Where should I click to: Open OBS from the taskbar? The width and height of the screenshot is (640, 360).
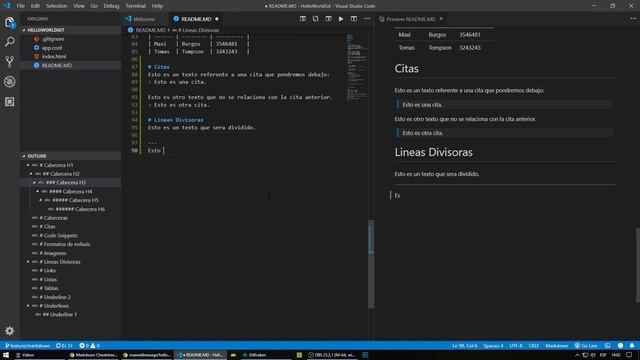tap(333, 355)
